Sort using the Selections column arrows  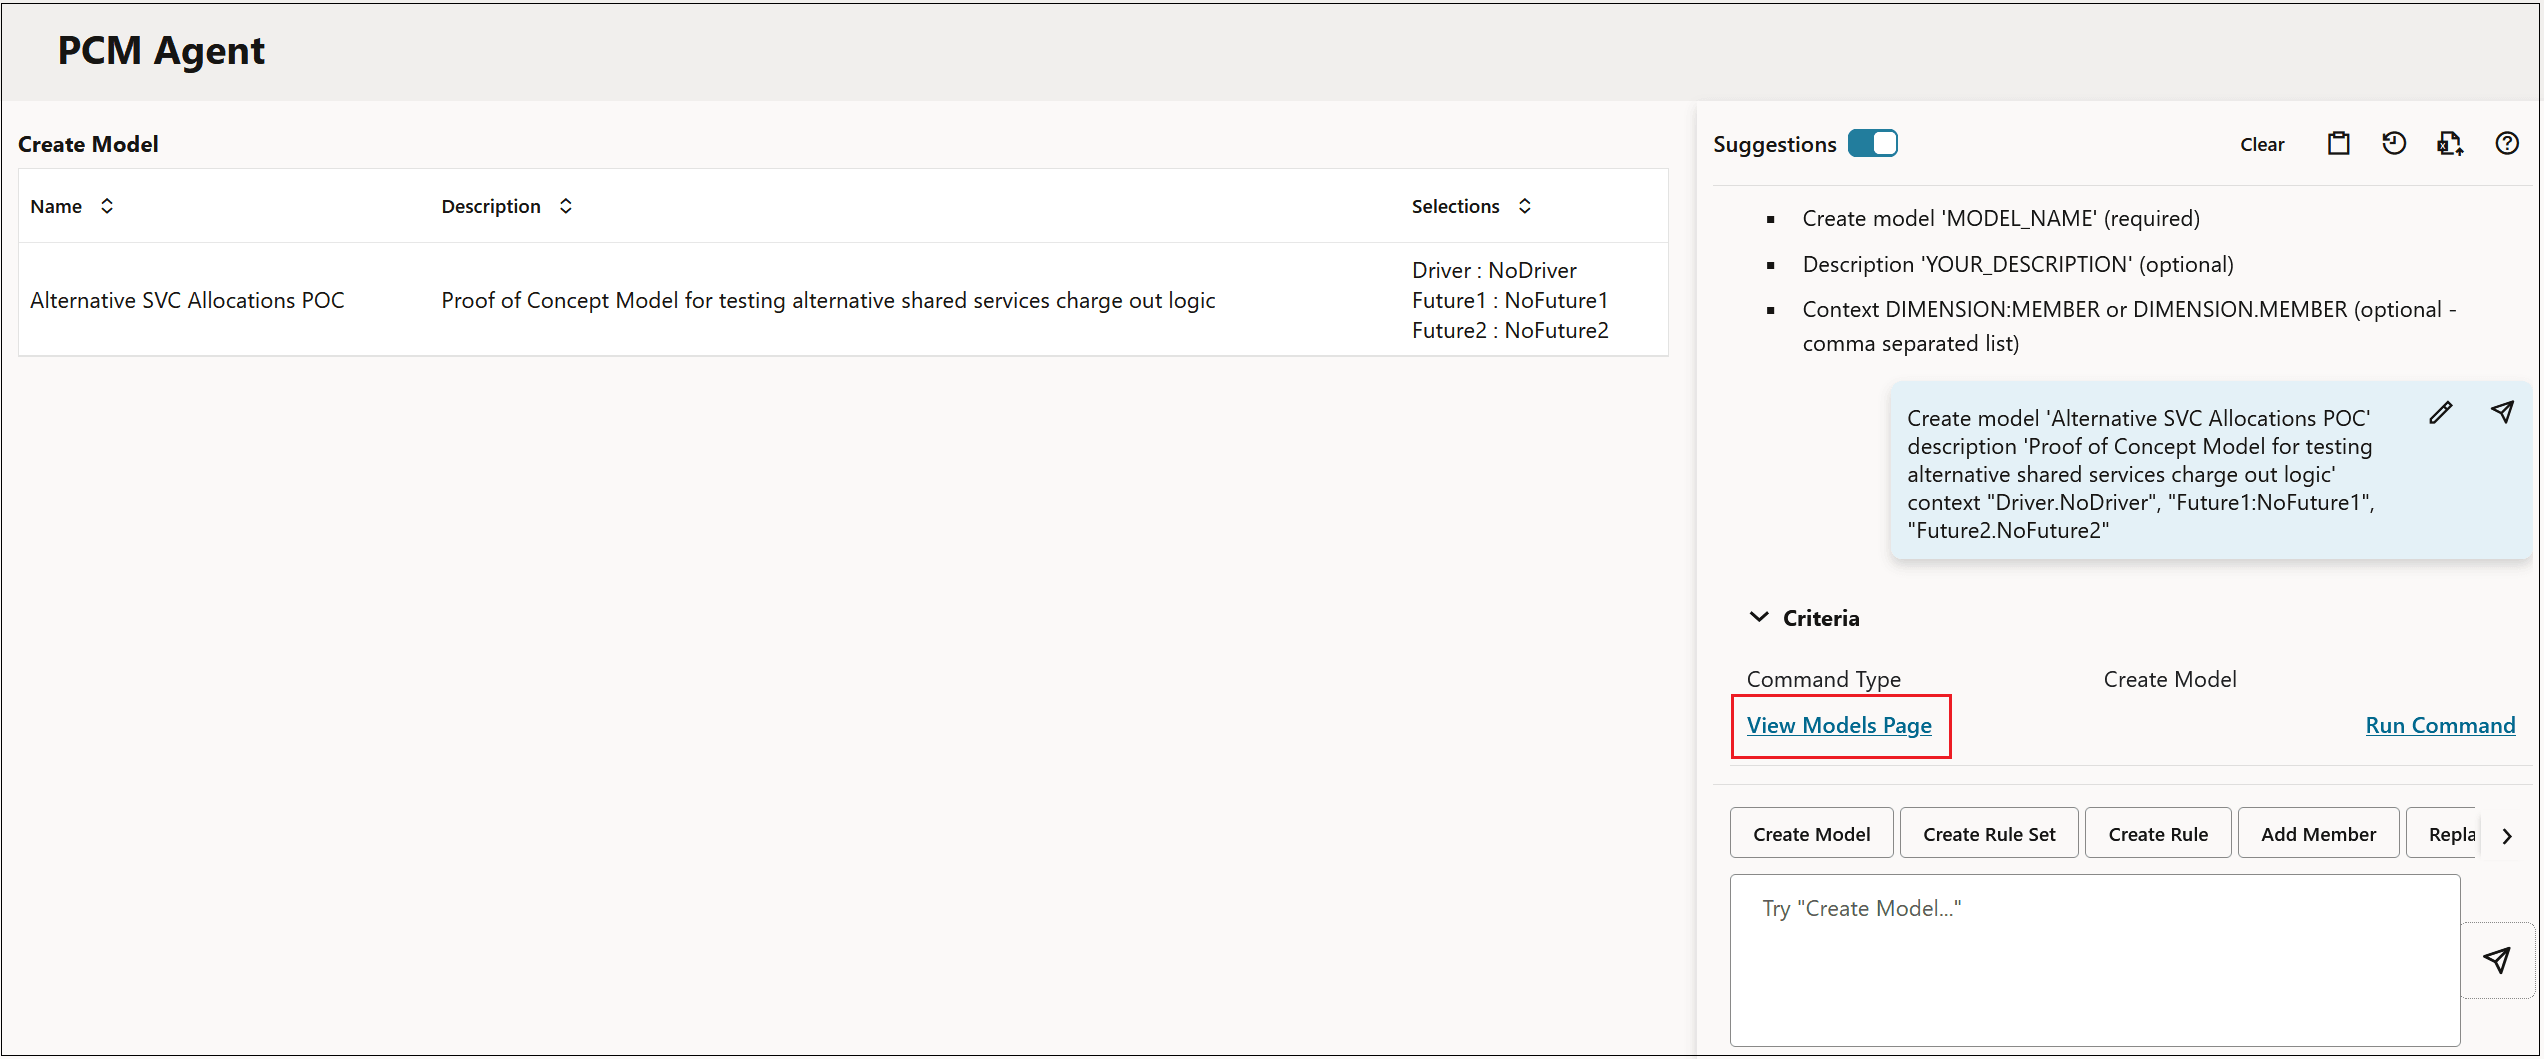[x=1525, y=206]
